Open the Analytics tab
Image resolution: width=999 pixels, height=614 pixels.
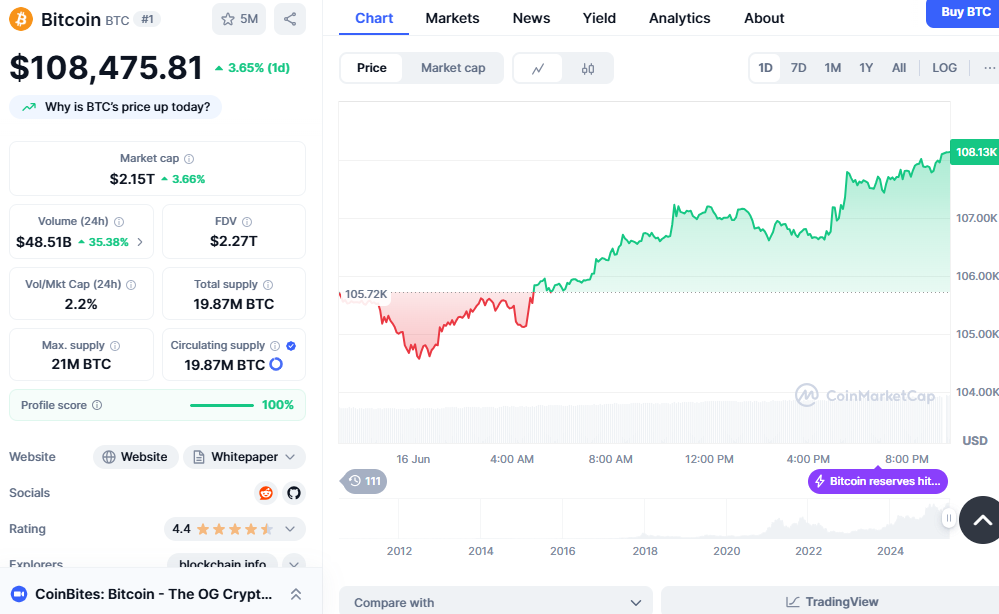(679, 18)
